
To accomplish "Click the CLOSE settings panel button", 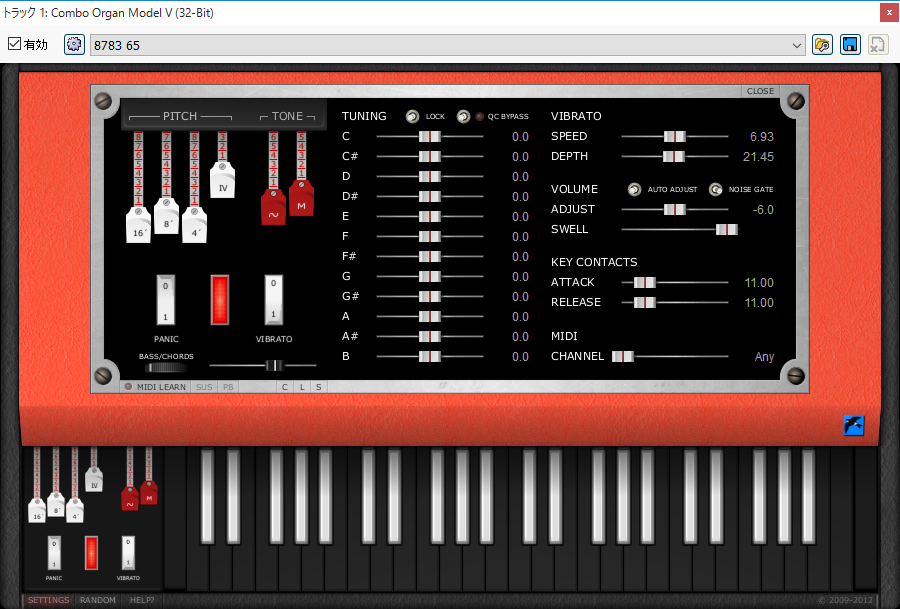I will 760,91.
